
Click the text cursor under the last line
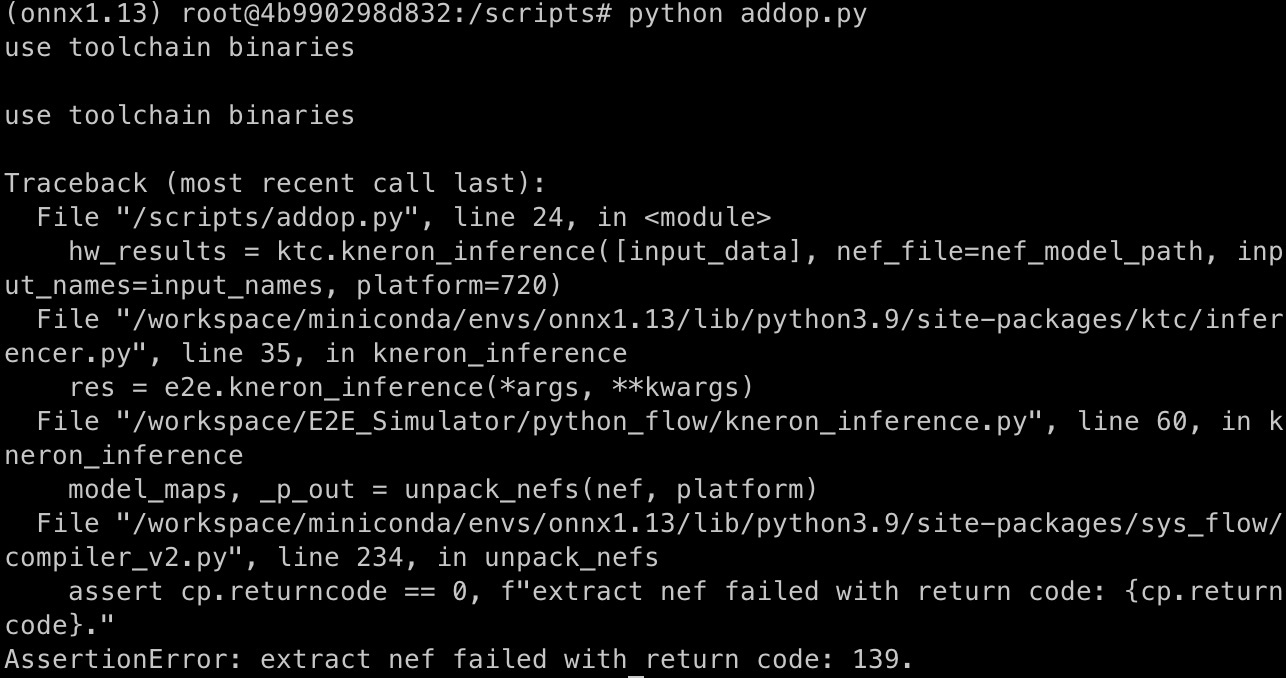[635, 673]
